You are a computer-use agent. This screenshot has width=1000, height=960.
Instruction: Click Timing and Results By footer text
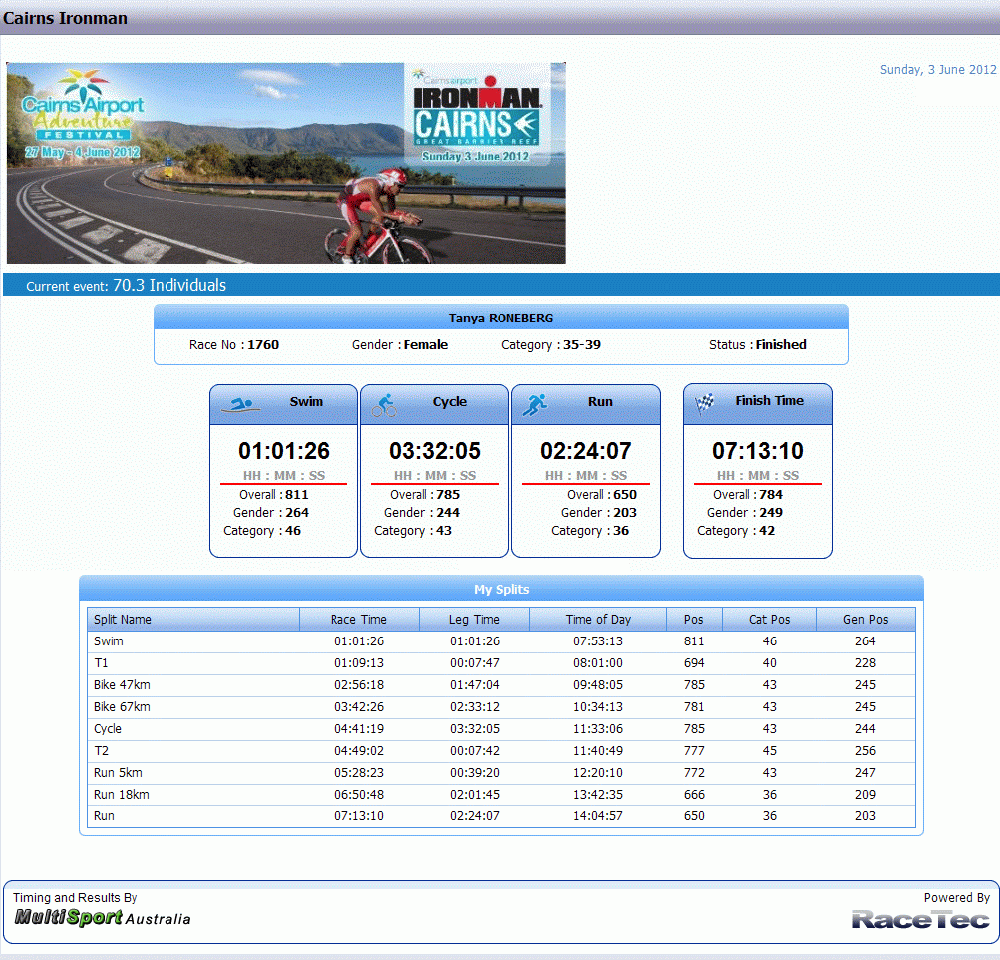(x=75, y=897)
